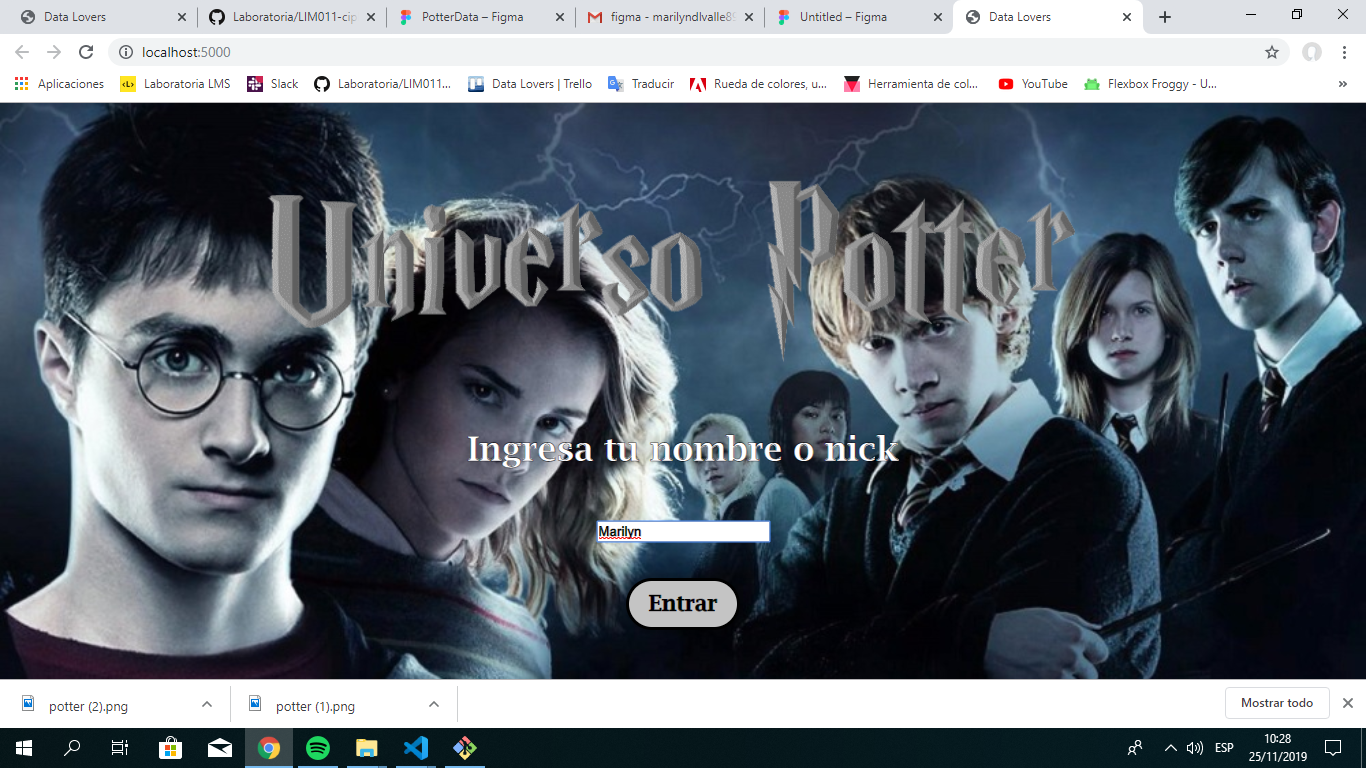
Task: Open the Chrome three-dot menu
Action: [x=1344, y=52]
